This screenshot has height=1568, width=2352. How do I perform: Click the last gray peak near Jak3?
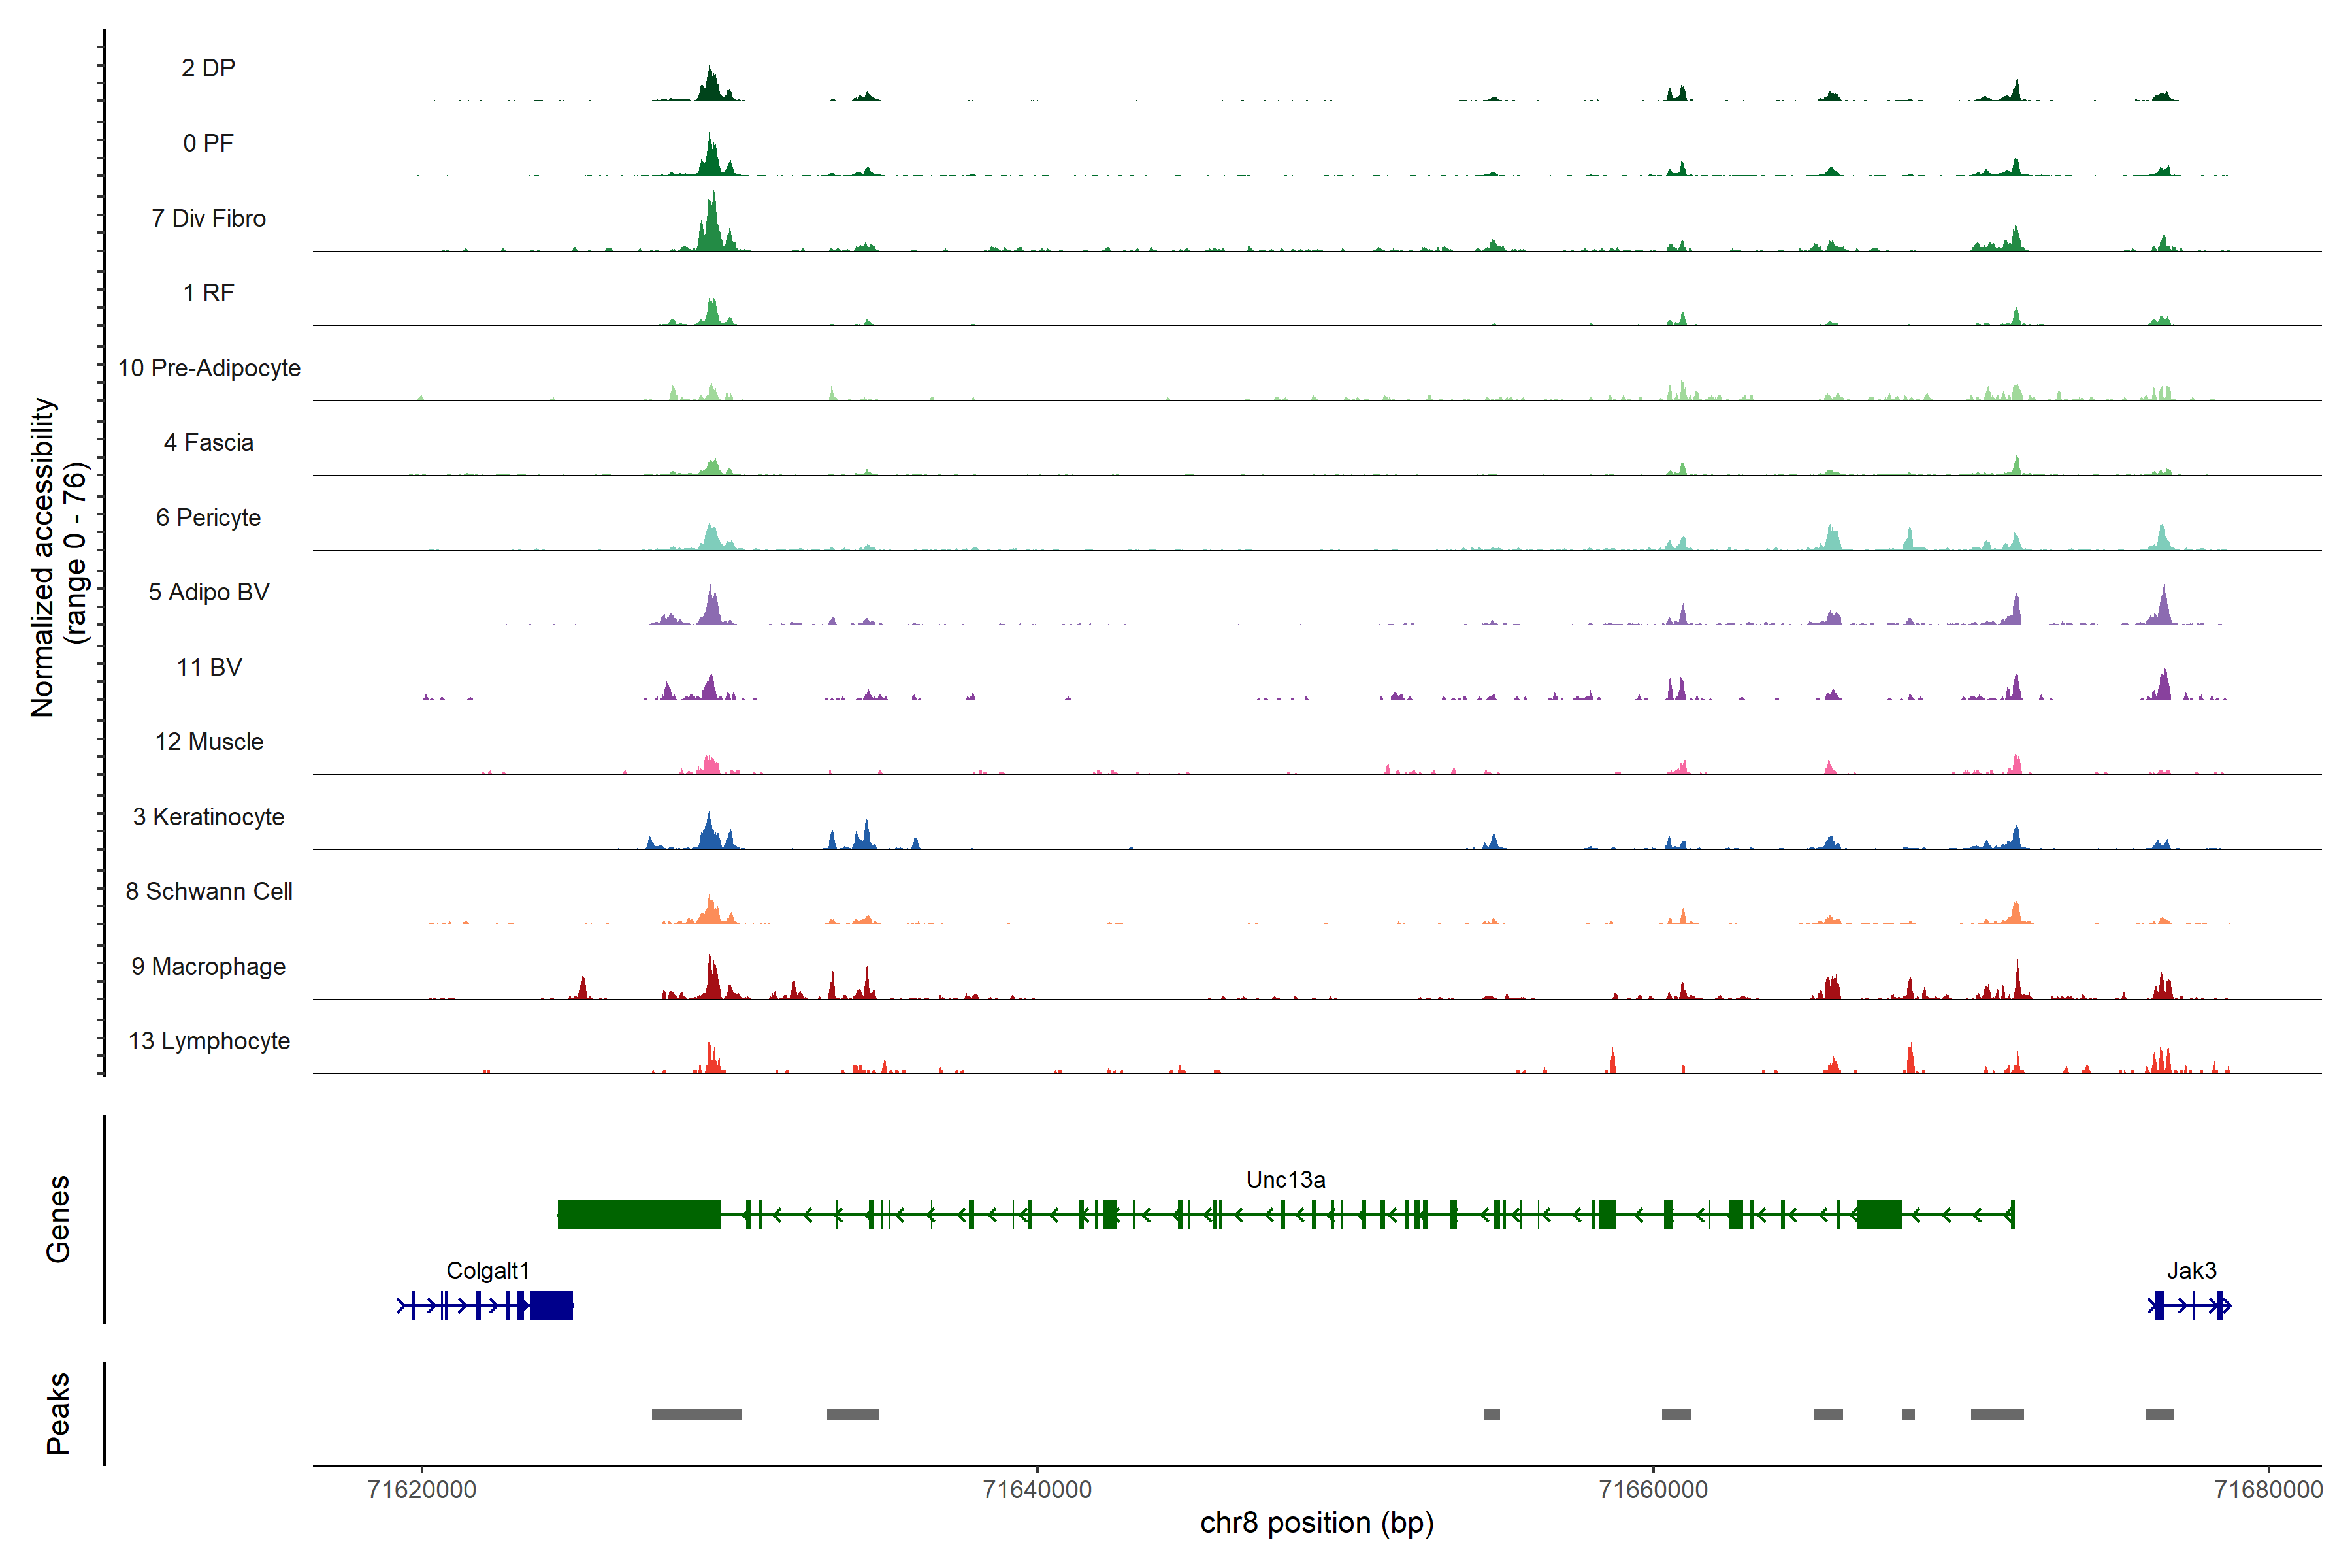[2159, 1414]
